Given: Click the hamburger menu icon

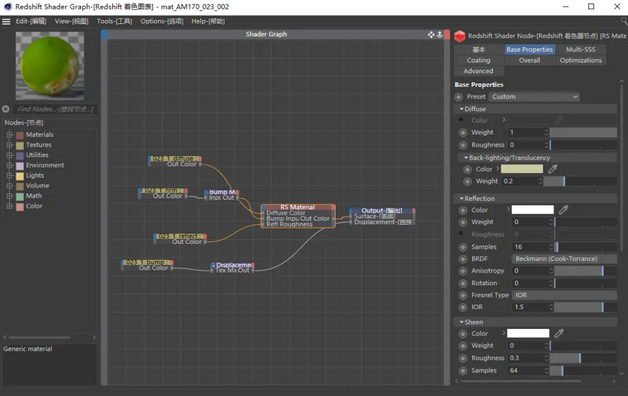Looking at the screenshot, I should 6,22.
